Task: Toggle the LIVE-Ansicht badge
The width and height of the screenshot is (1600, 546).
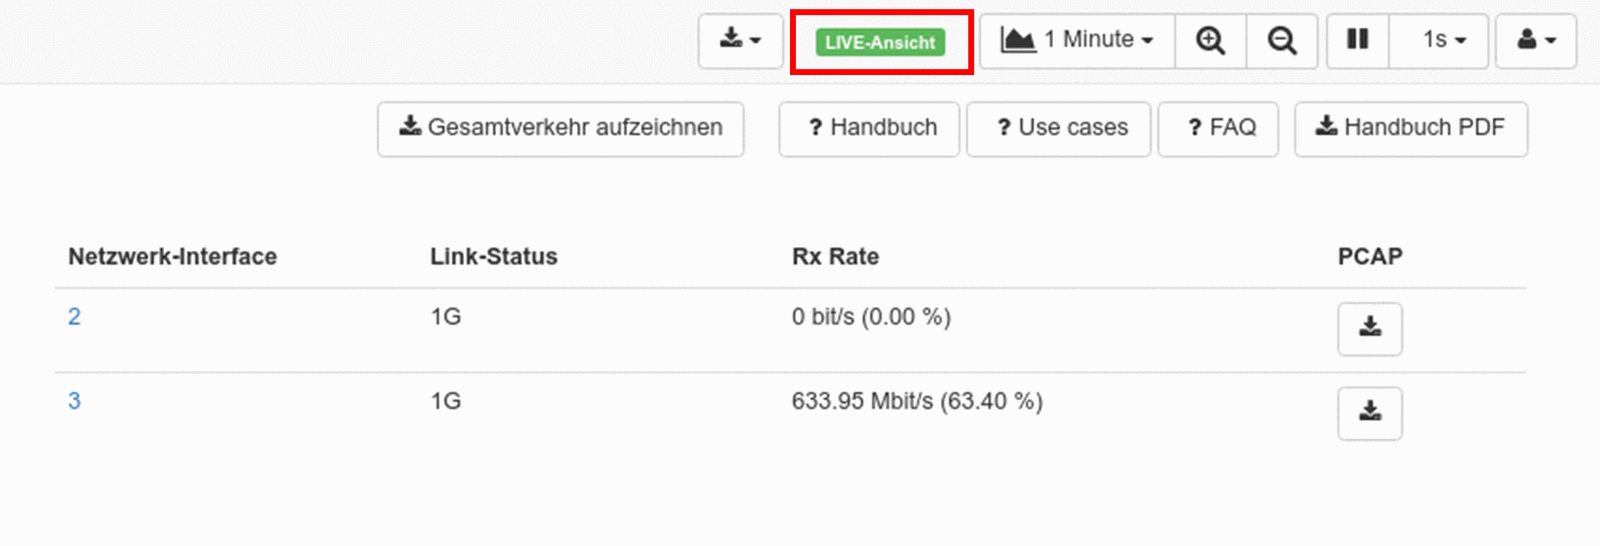Action: [880, 42]
